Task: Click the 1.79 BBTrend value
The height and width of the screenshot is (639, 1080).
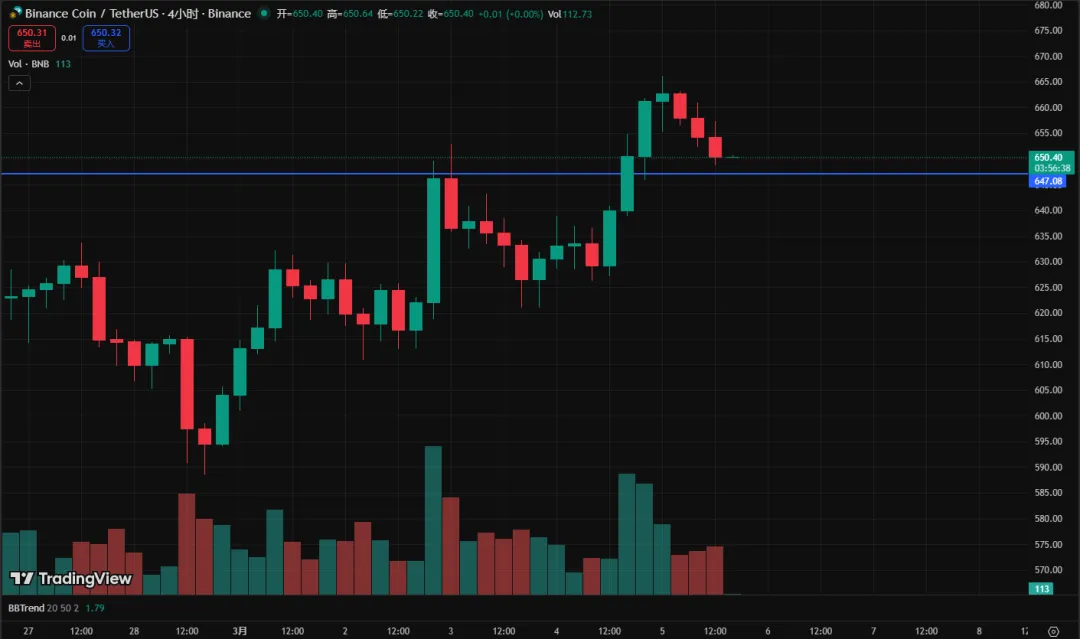Action: coord(95,608)
